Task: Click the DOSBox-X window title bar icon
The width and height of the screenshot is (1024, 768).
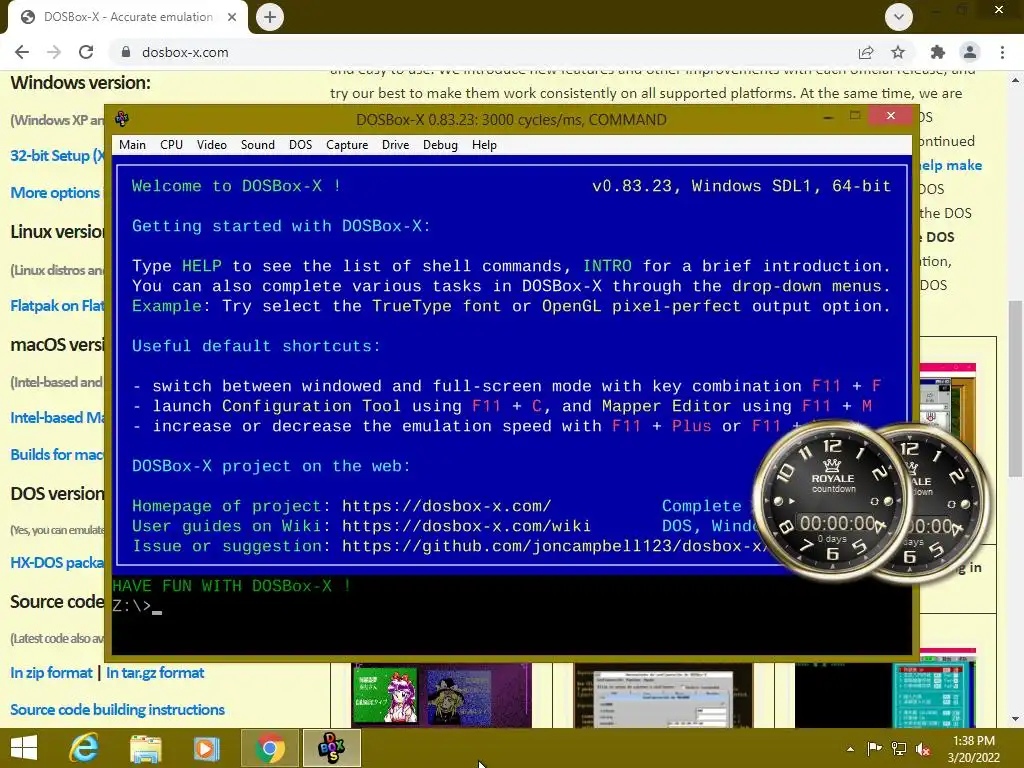Action: click(122, 119)
